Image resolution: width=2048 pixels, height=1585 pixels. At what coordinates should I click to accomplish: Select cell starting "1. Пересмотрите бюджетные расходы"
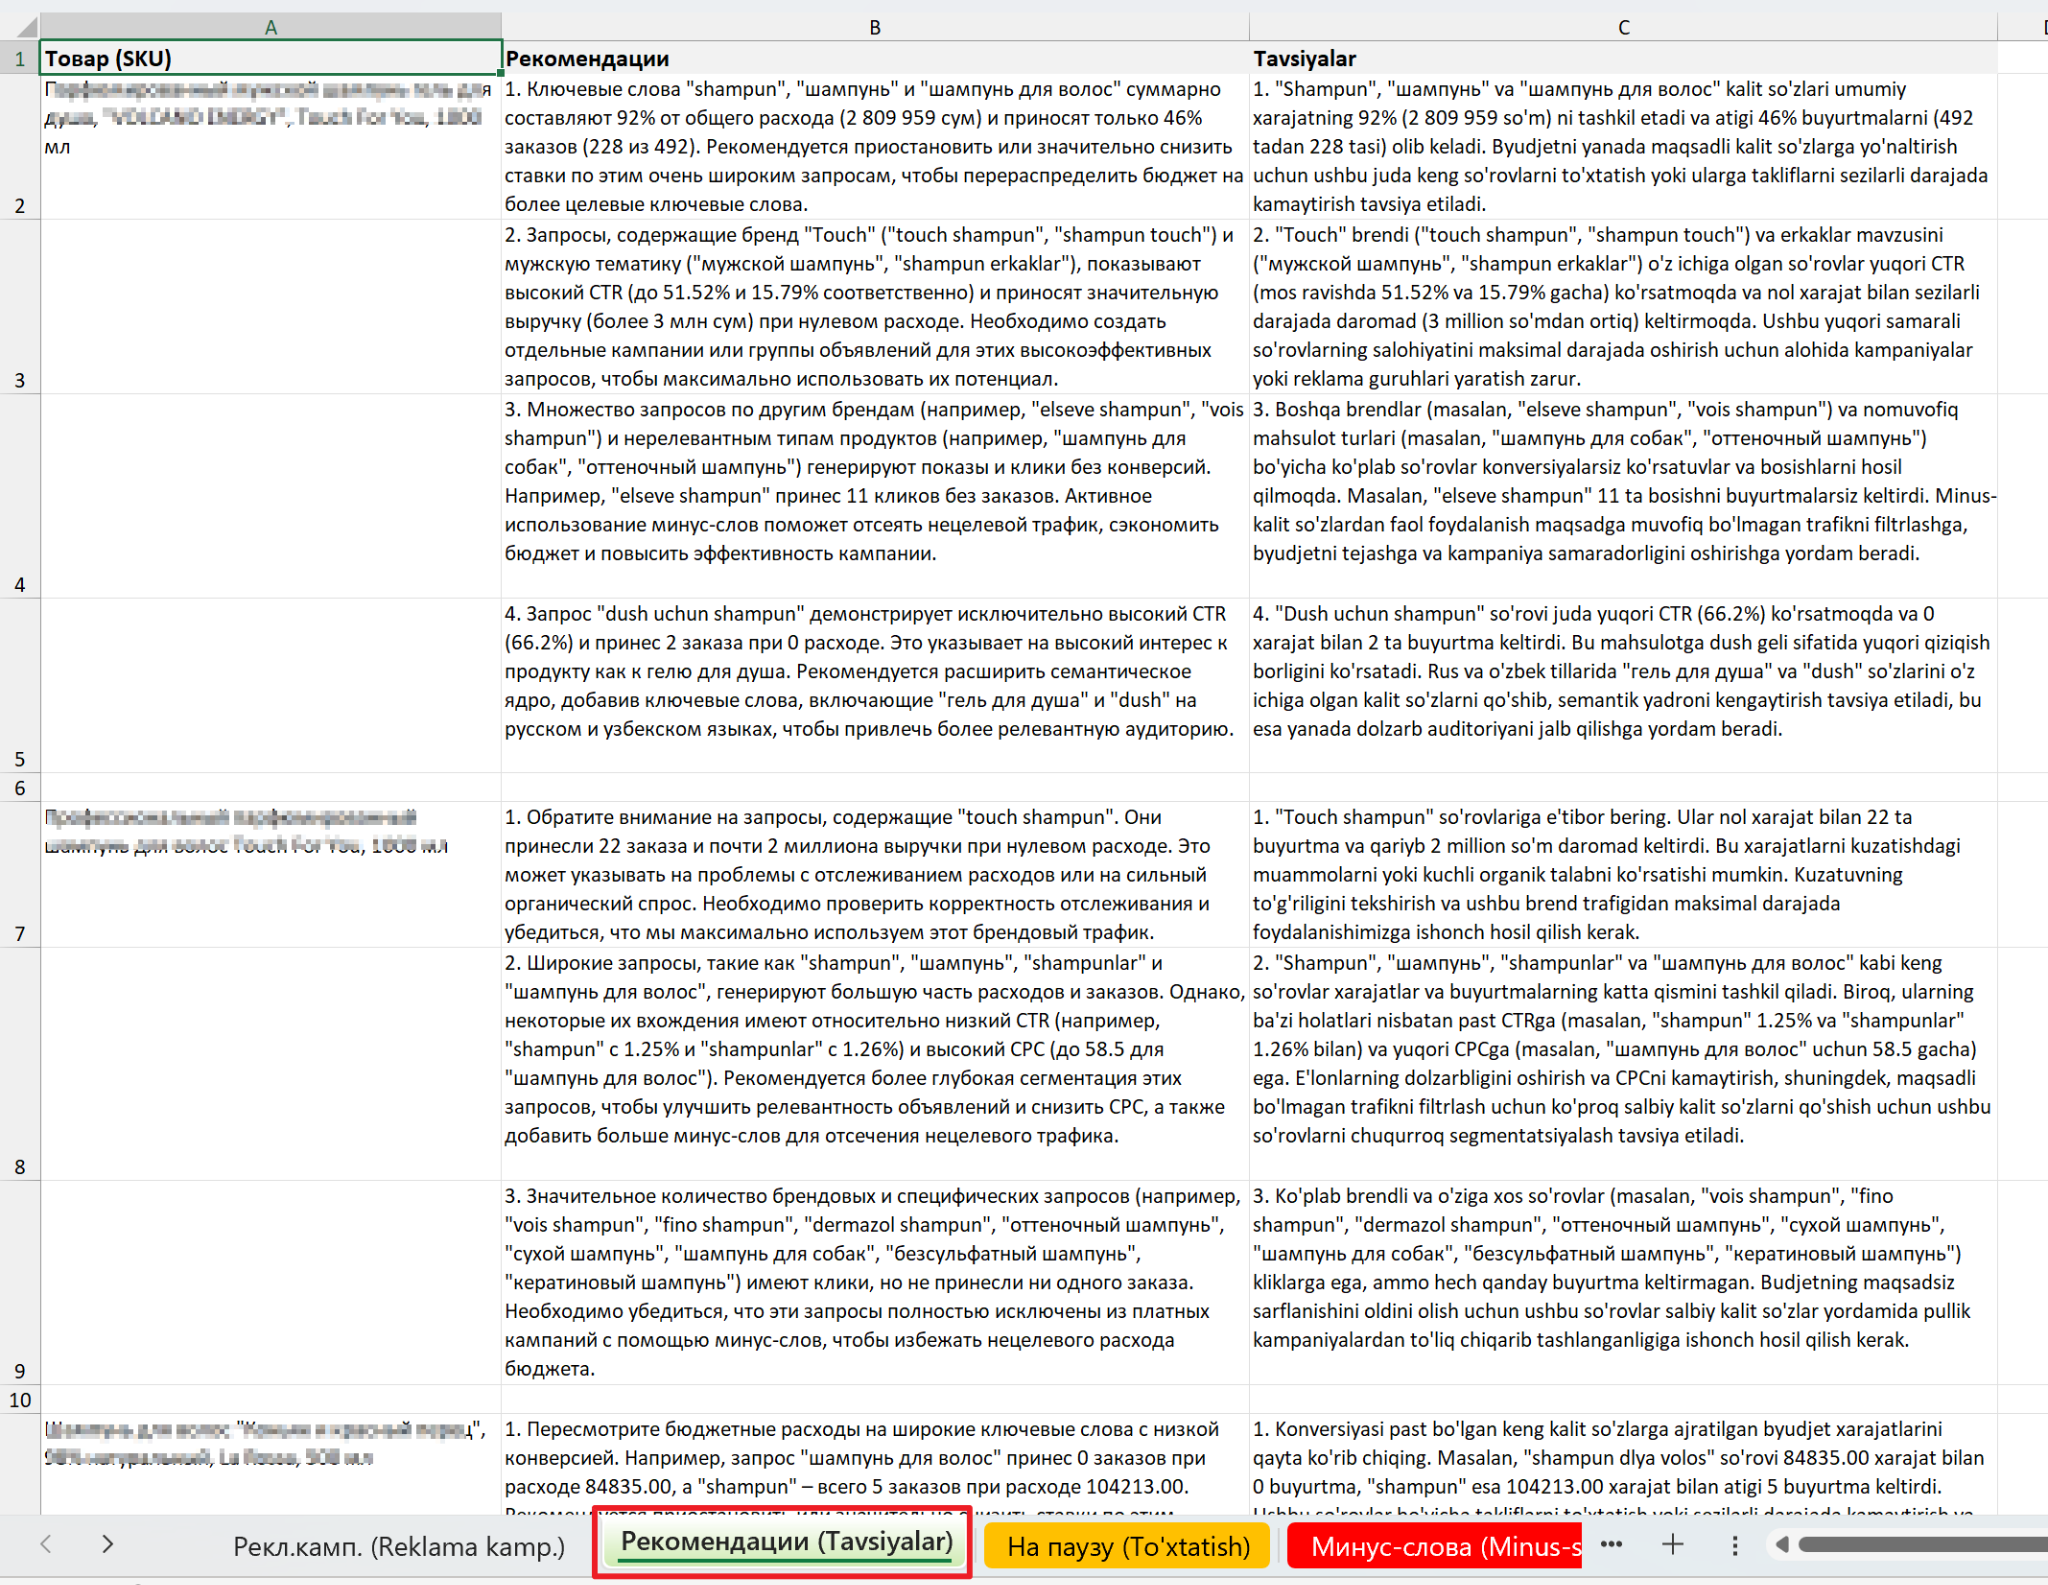[875, 1464]
